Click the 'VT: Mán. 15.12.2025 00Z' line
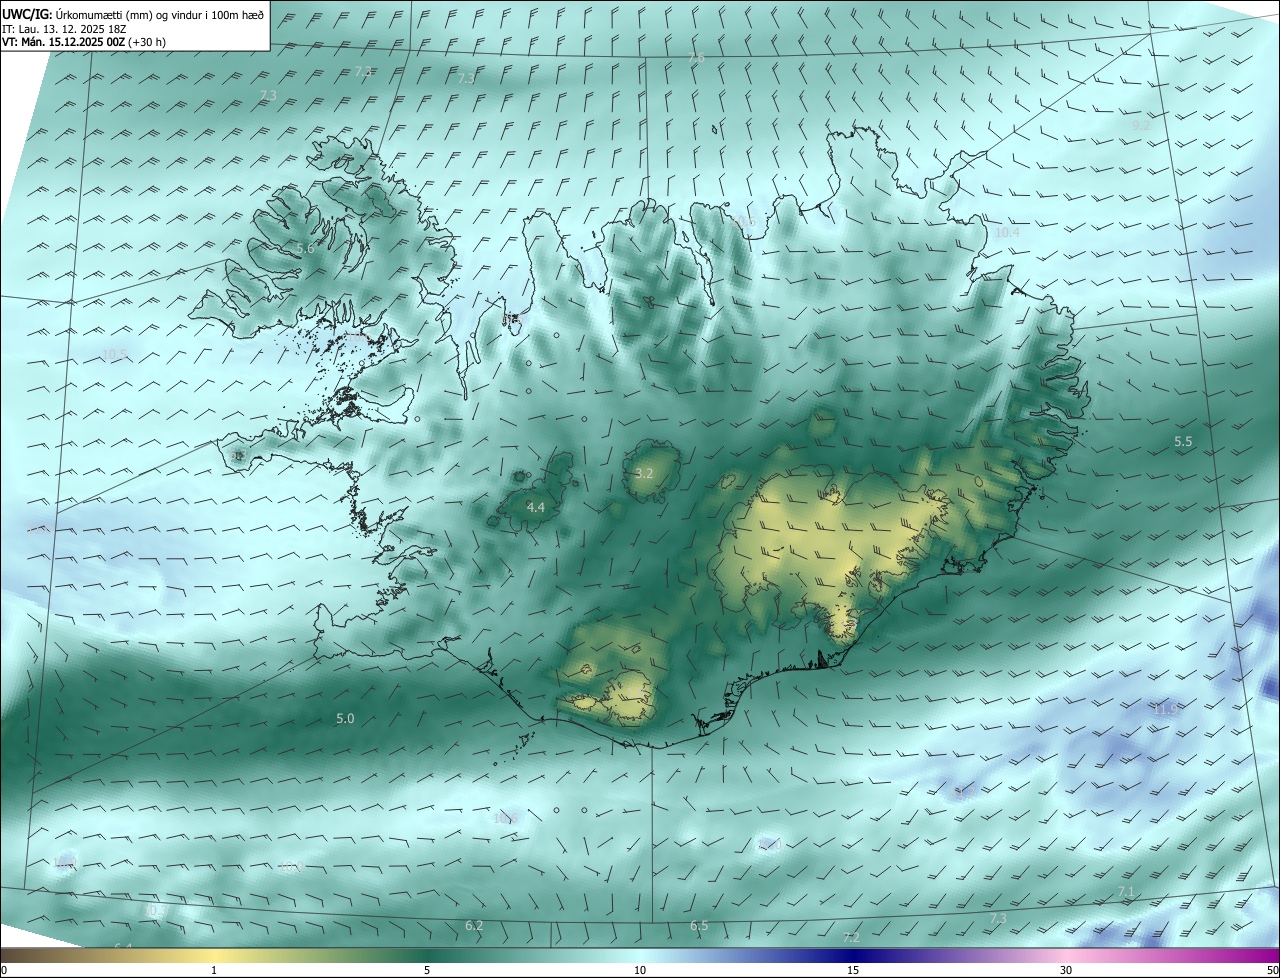Image resolution: width=1280 pixels, height=978 pixels. tap(84, 42)
